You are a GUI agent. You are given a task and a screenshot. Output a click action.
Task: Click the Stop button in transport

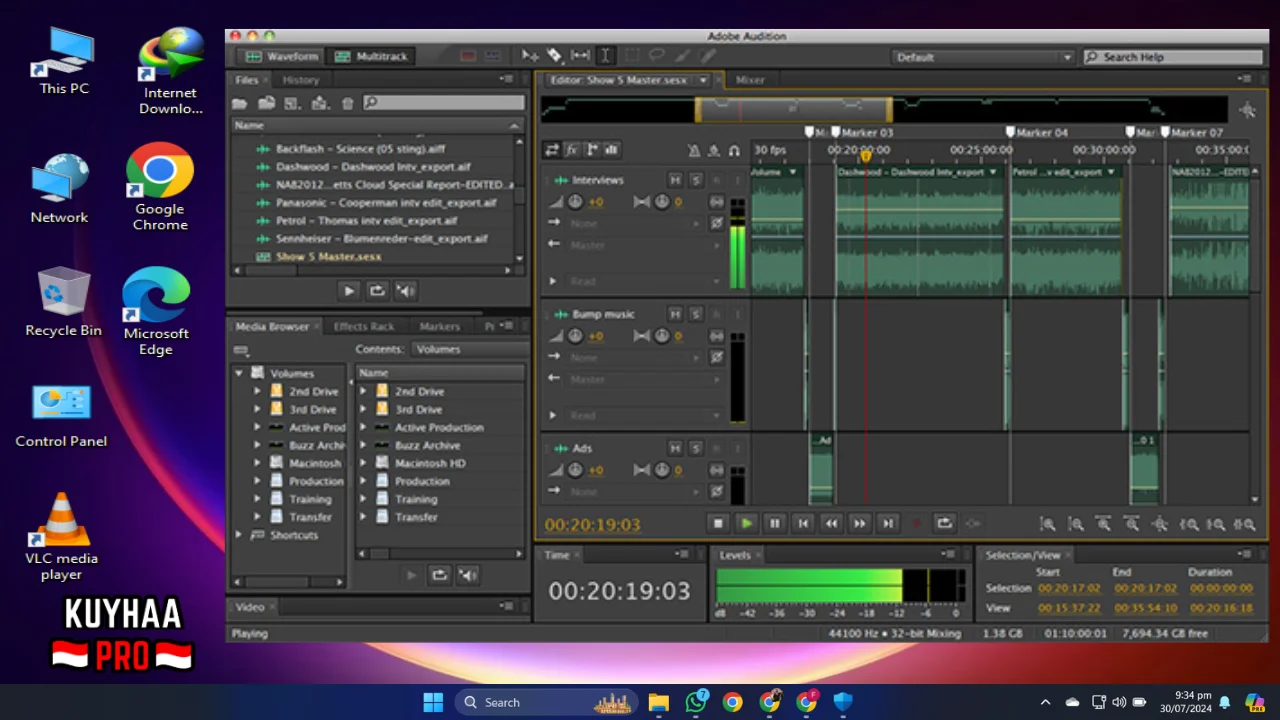[717, 523]
